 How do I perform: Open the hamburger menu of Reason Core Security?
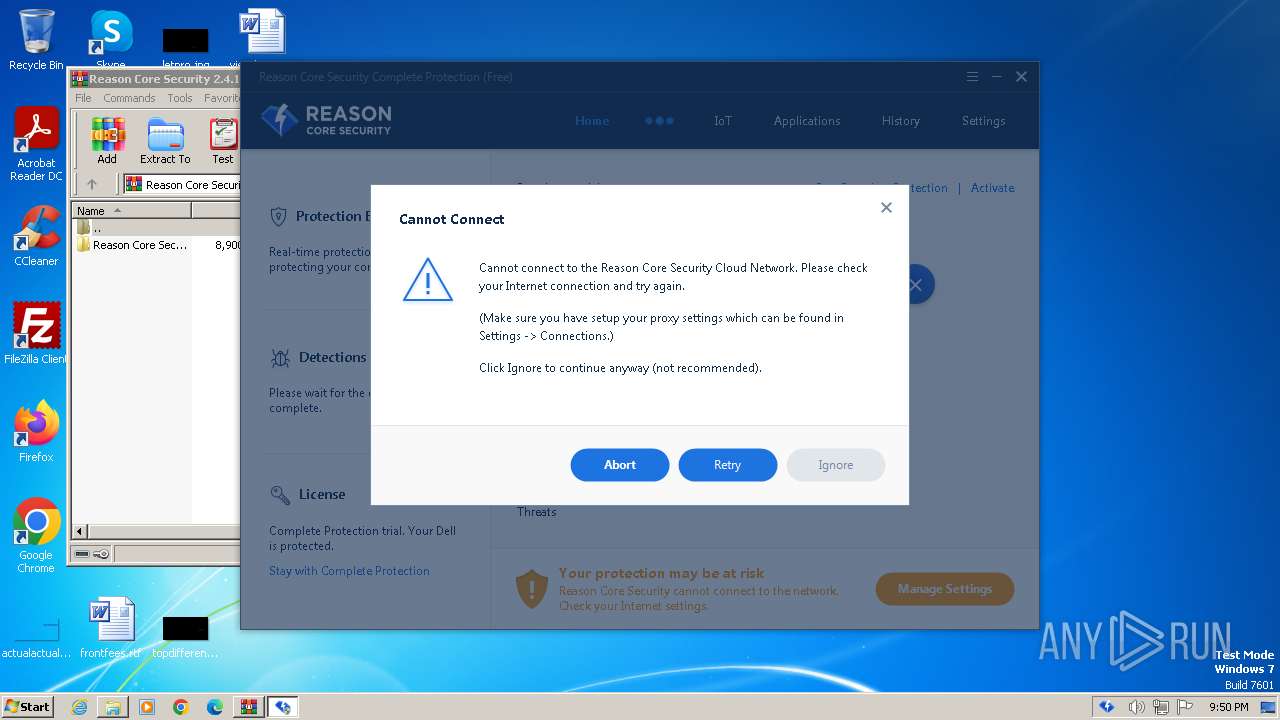972,77
